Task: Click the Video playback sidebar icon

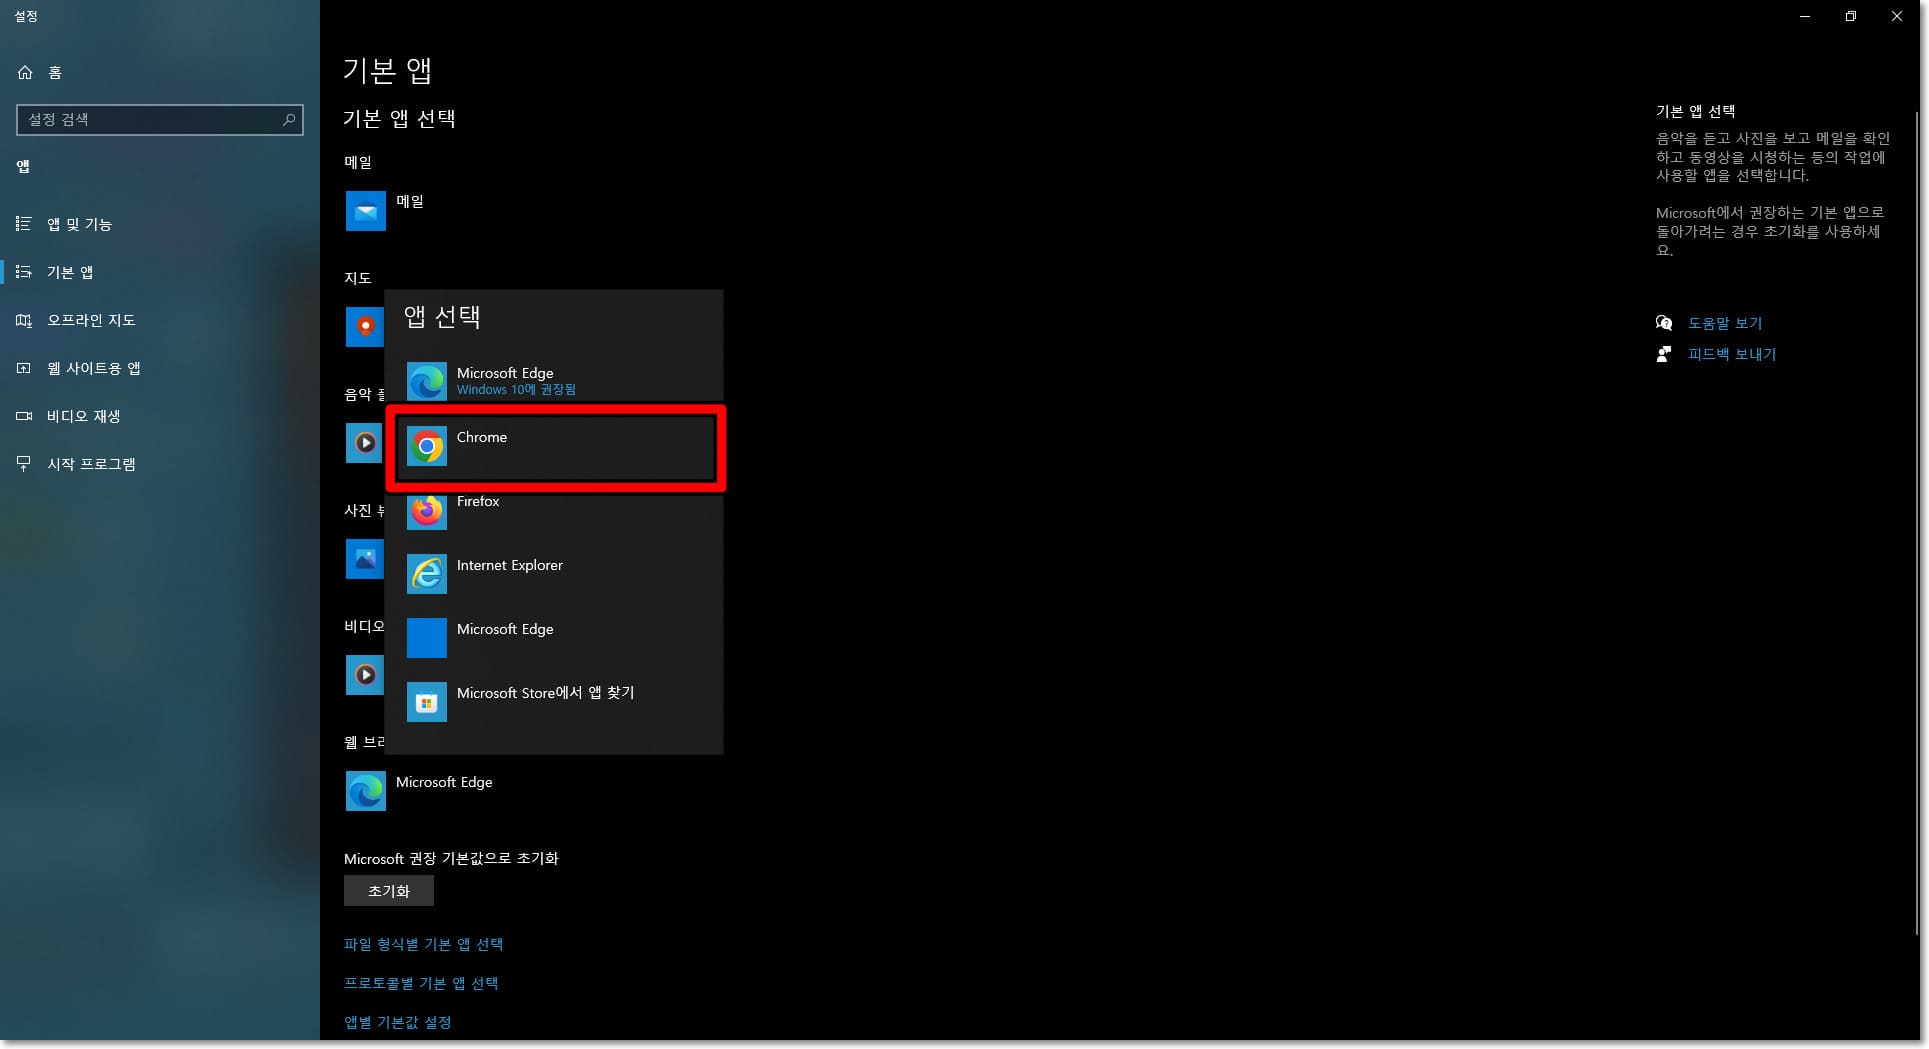Action: point(24,416)
